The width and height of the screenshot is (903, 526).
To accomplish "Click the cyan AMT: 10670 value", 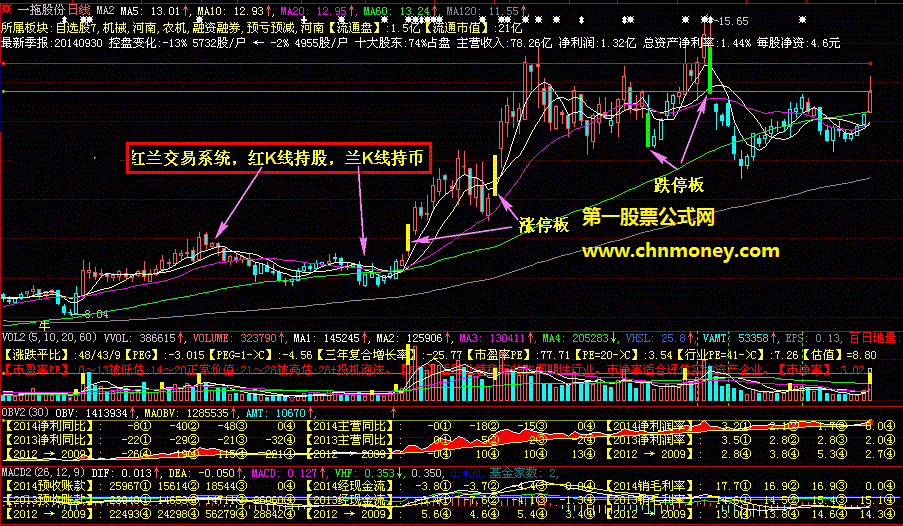I will coord(278,413).
